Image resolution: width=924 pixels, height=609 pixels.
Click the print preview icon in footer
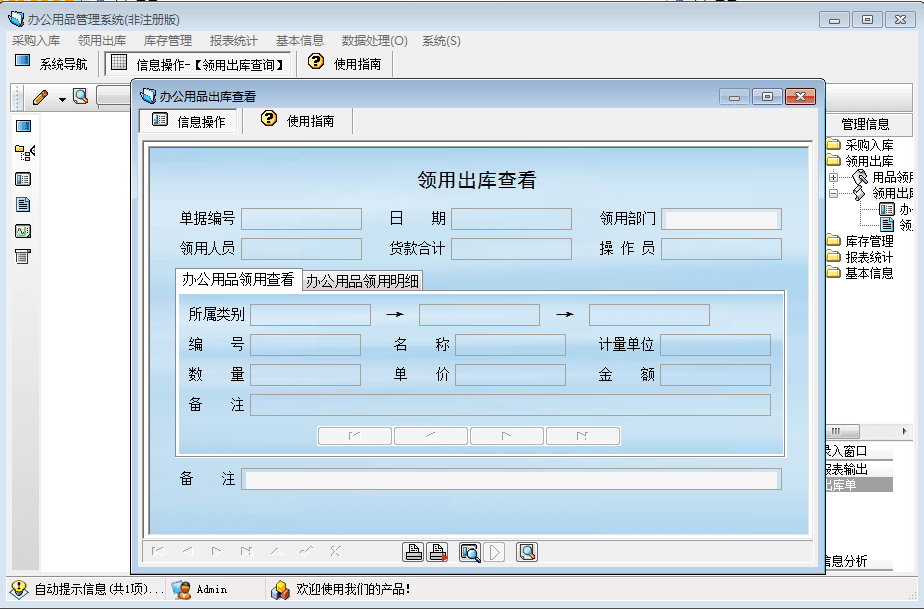pos(469,552)
